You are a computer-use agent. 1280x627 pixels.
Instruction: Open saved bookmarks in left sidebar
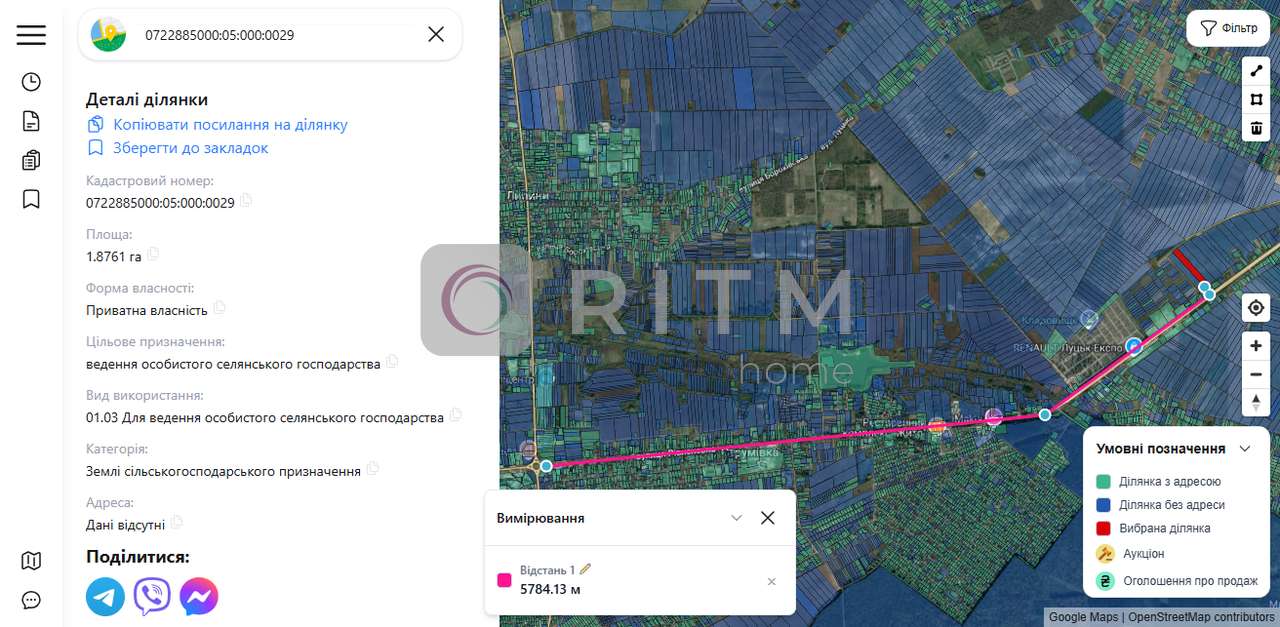(31, 199)
